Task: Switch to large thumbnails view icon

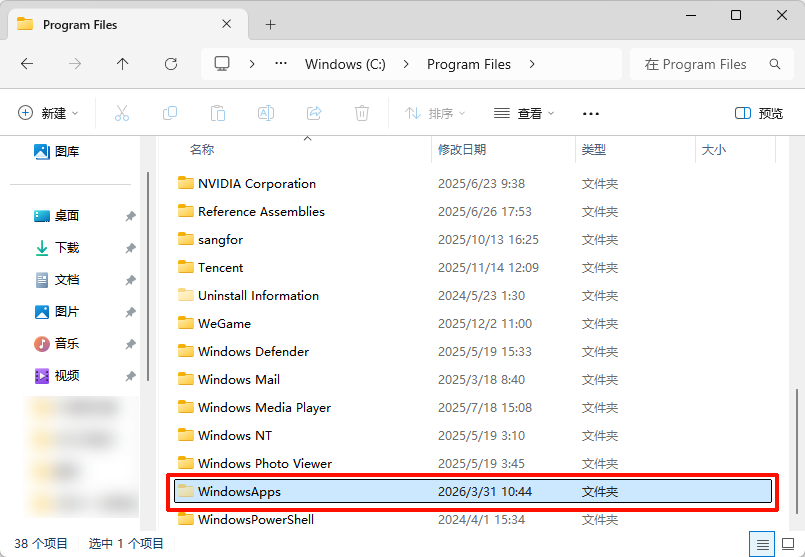Action: click(788, 544)
